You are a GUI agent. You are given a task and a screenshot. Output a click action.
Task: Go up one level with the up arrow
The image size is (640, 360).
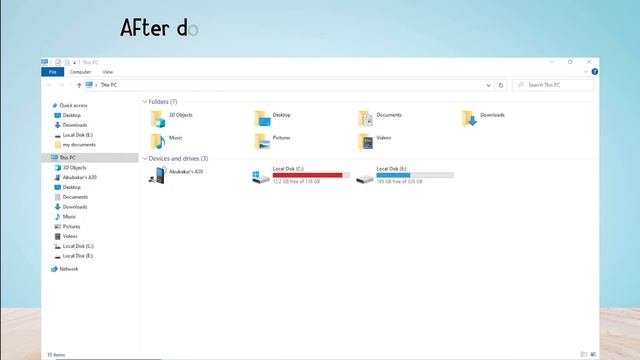pyautogui.click(x=79, y=85)
